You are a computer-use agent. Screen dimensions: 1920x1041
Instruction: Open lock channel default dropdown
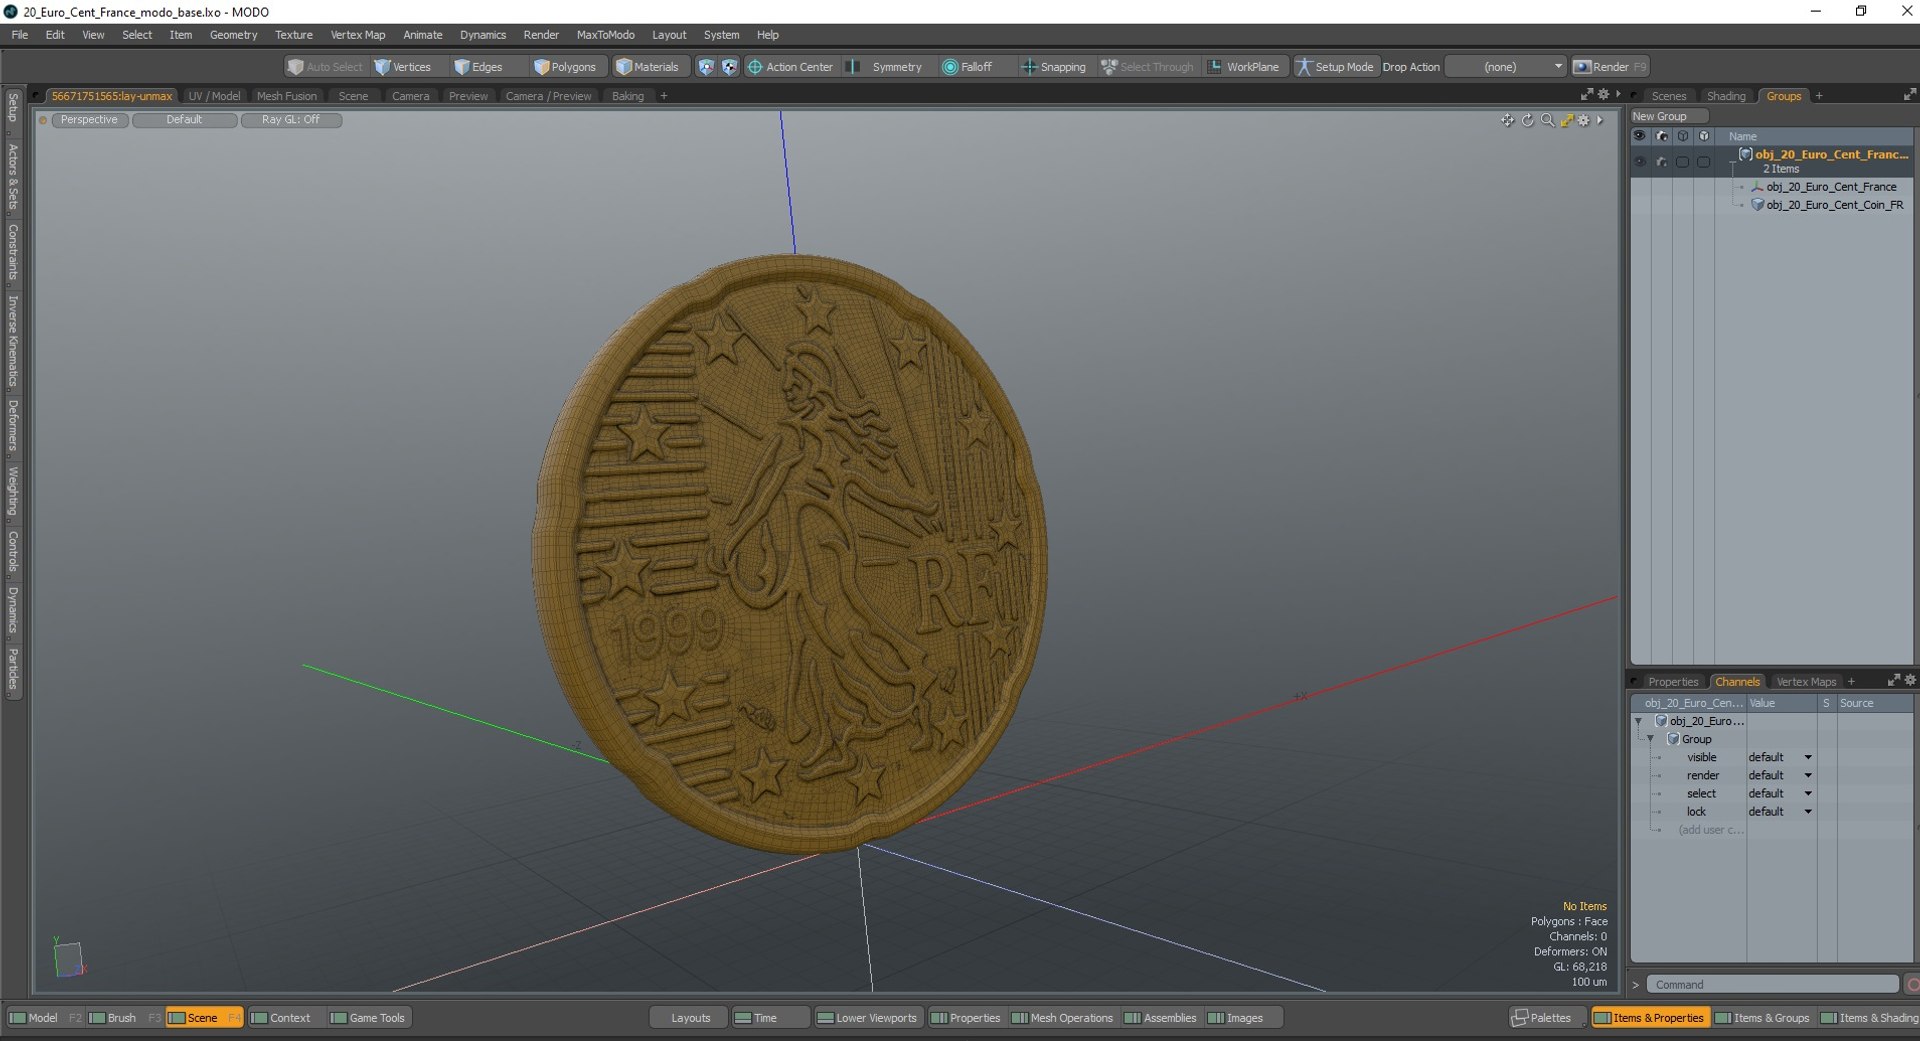pos(1780,811)
